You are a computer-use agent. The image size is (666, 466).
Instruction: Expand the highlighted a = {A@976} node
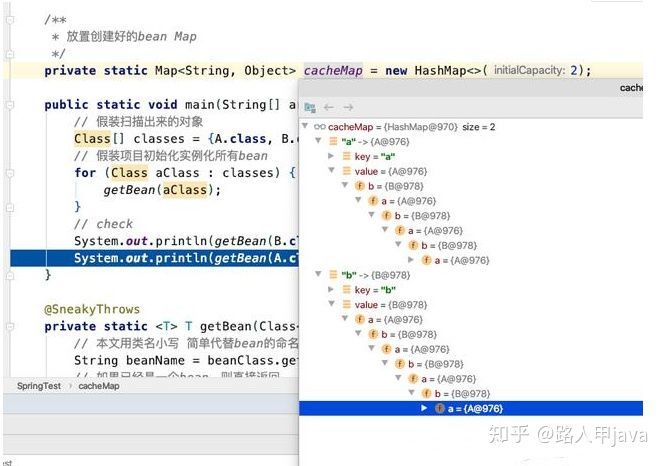pos(424,408)
